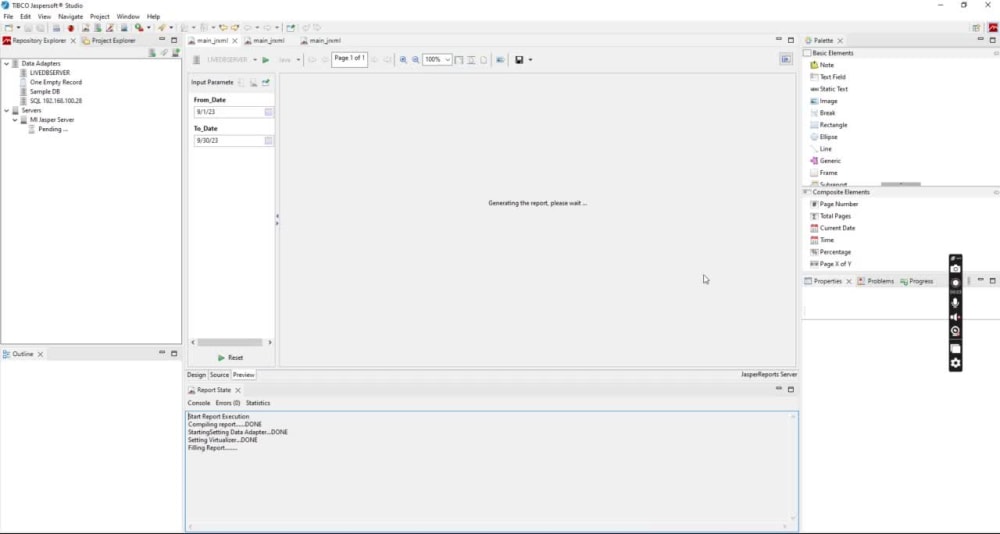Show the Errors (0) tab
Viewport: 1000px width, 534px height.
click(x=228, y=403)
